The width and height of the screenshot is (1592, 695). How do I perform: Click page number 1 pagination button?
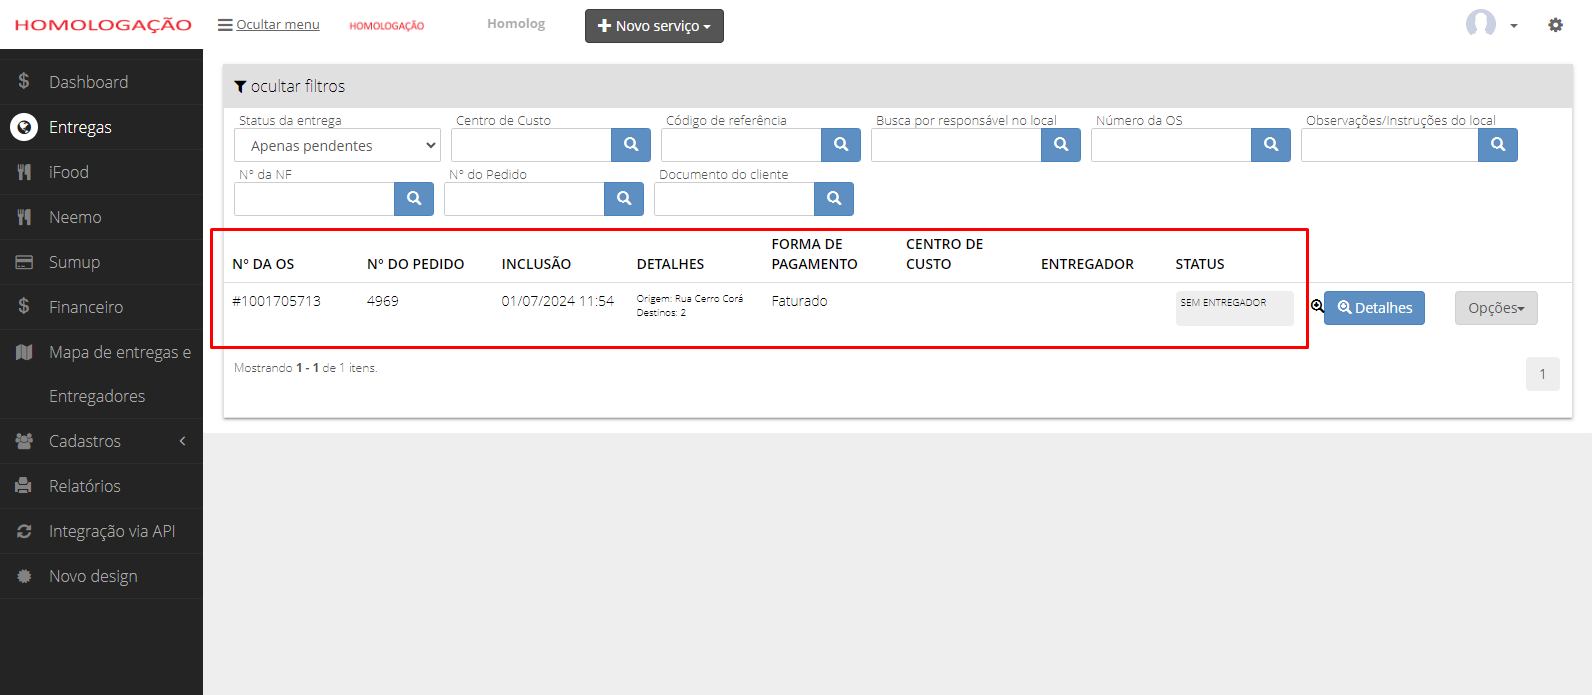(1542, 374)
